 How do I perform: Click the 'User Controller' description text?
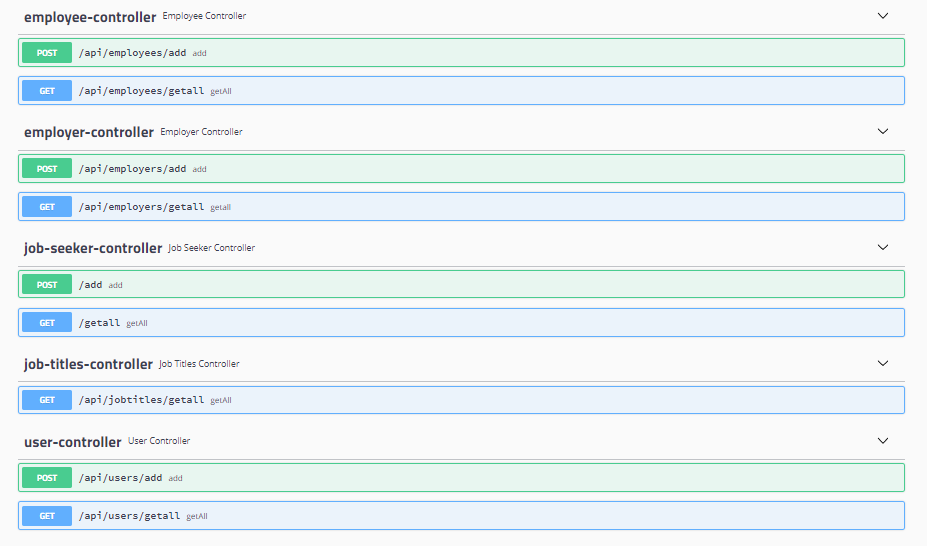(x=159, y=441)
